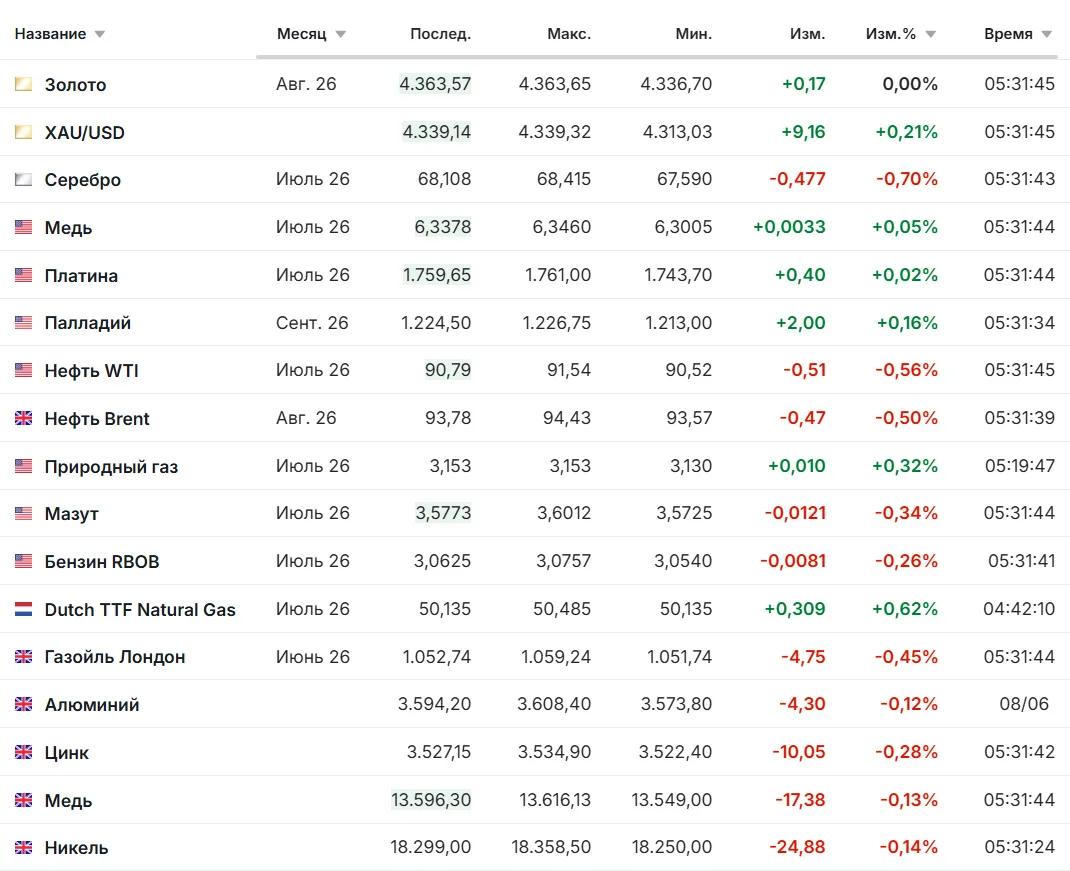Open the Природный газ commodity link
The image size is (1070, 871).
[x=111, y=466]
